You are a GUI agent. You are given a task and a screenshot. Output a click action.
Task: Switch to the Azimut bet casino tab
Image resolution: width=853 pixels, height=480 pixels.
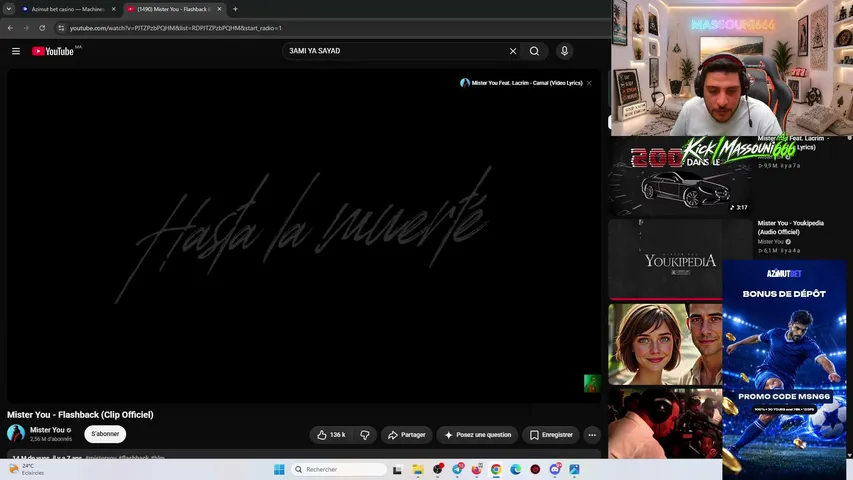click(67, 9)
